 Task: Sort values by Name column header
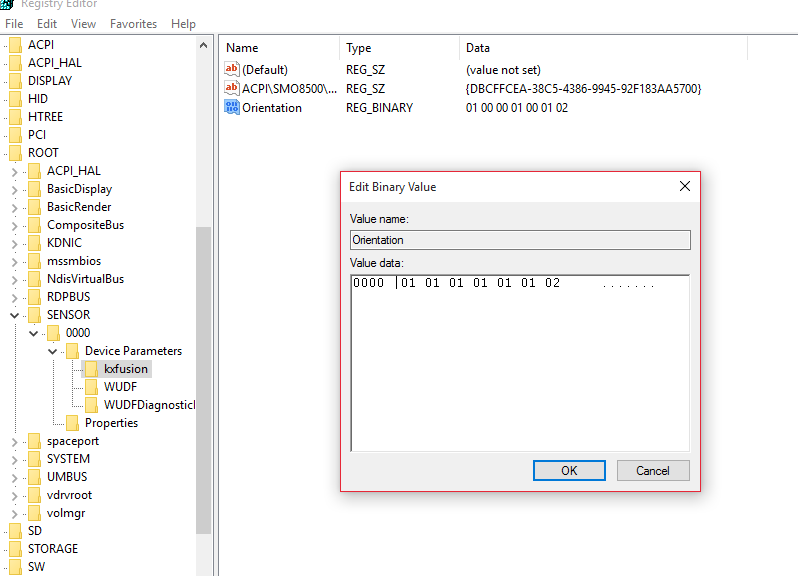click(281, 48)
